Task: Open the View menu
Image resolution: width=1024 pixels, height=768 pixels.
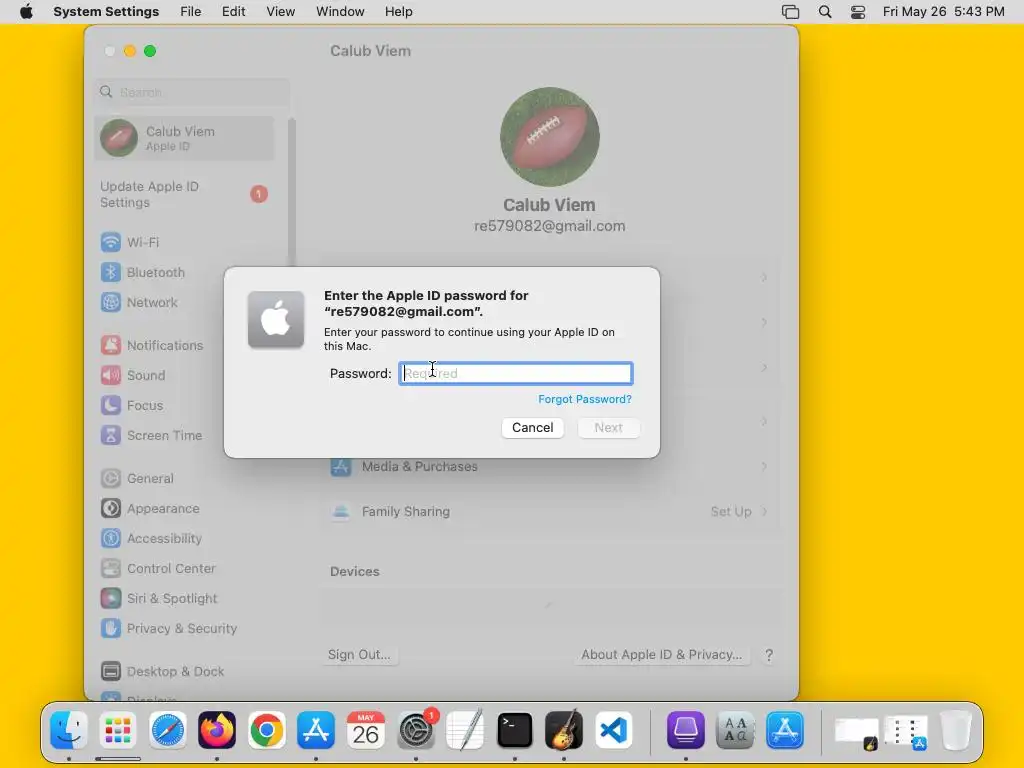Action: tap(280, 12)
